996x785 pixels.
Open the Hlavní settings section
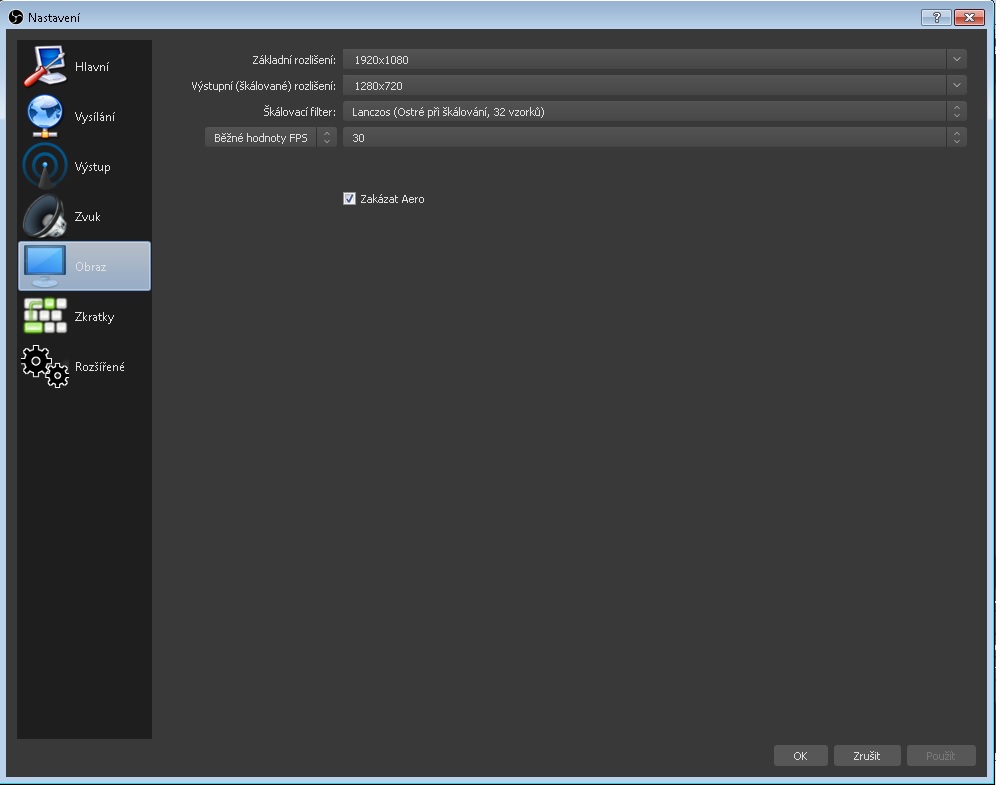84,66
